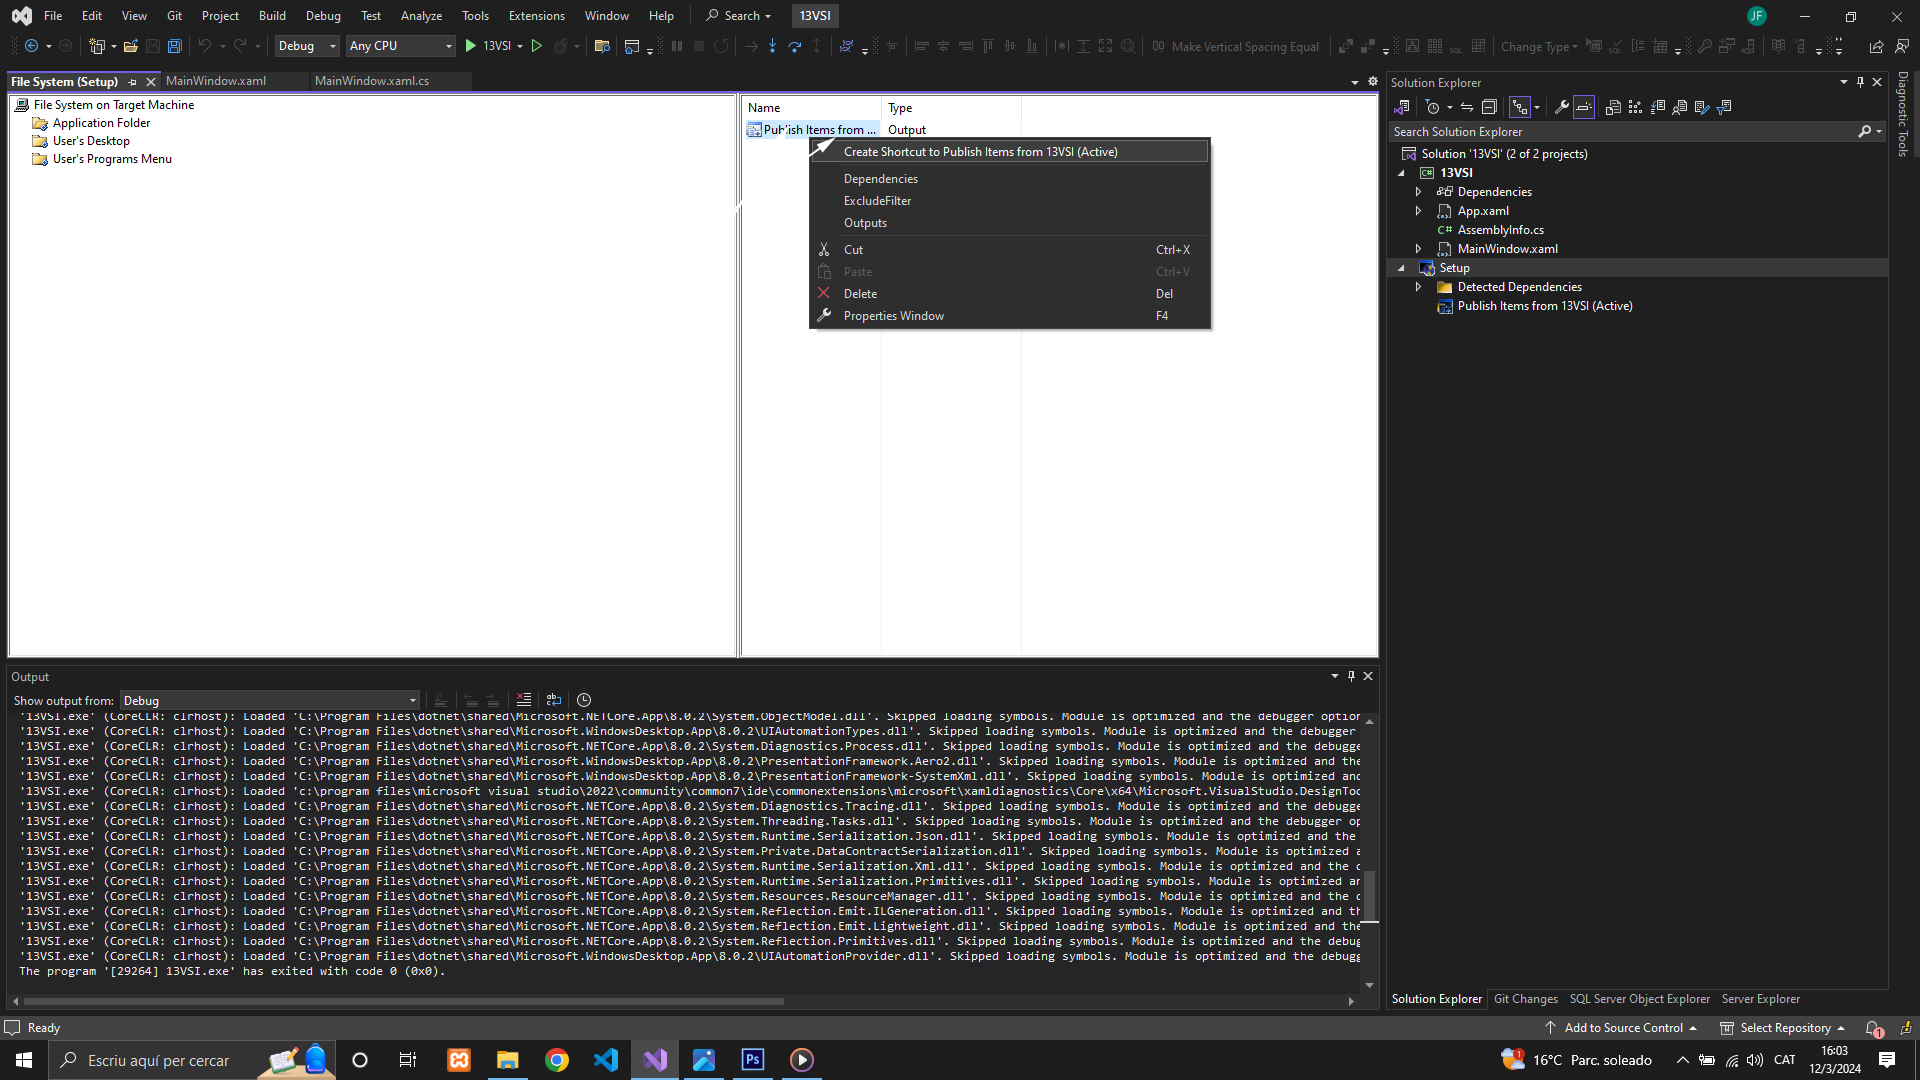The image size is (1920, 1080).
Task: Open Solution Explorer properties wrench icon
Action: coord(1561,107)
